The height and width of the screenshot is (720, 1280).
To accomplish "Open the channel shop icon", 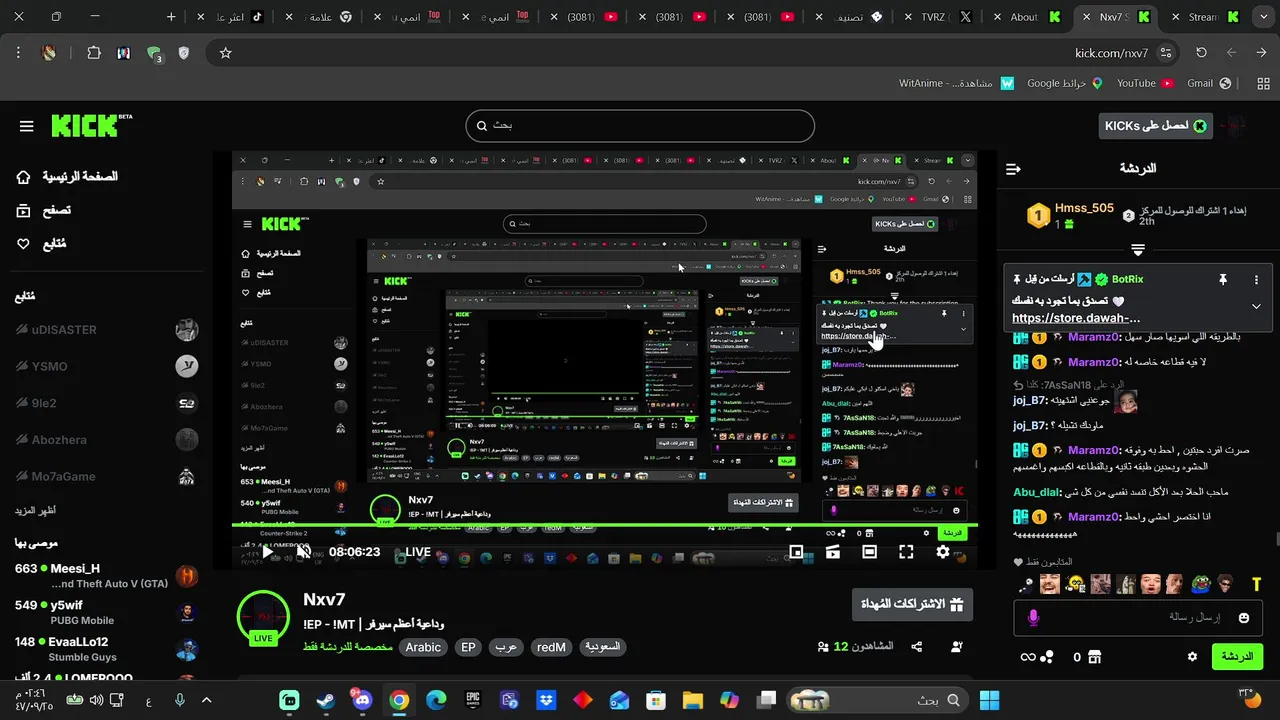I will [1094, 657].
